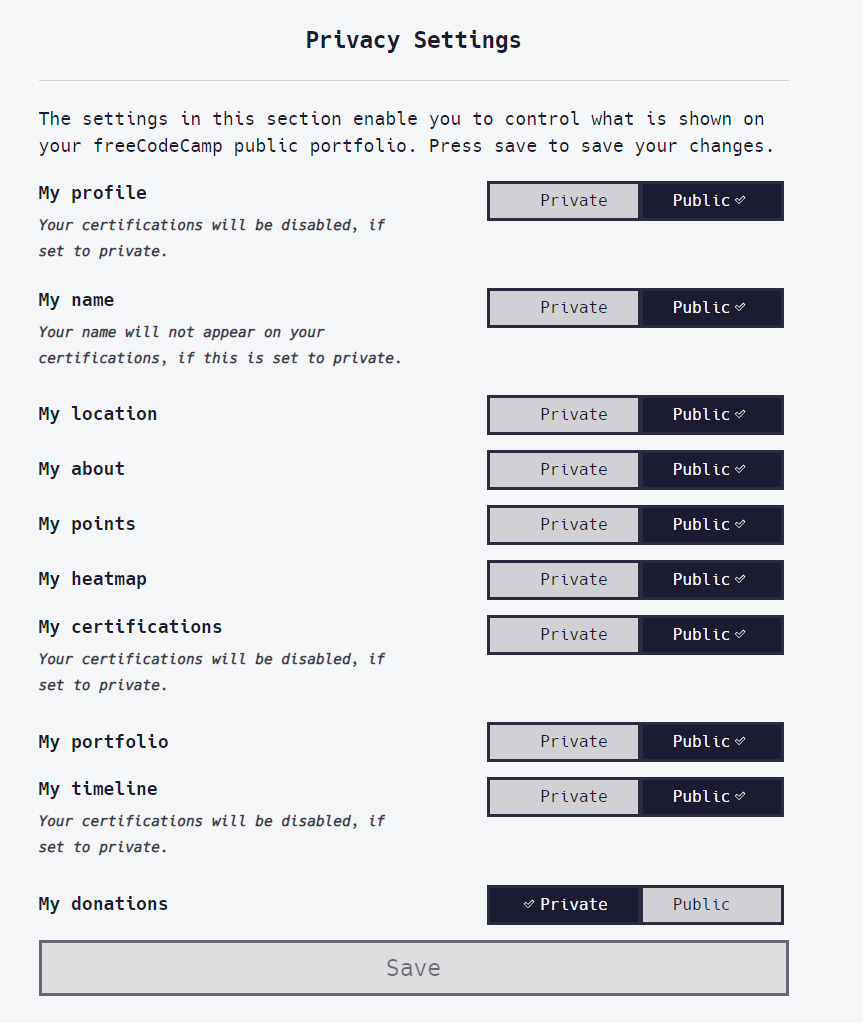Select Public for My name
The width and height of the screenshot is (863, 1023).
tap(711, 307)
